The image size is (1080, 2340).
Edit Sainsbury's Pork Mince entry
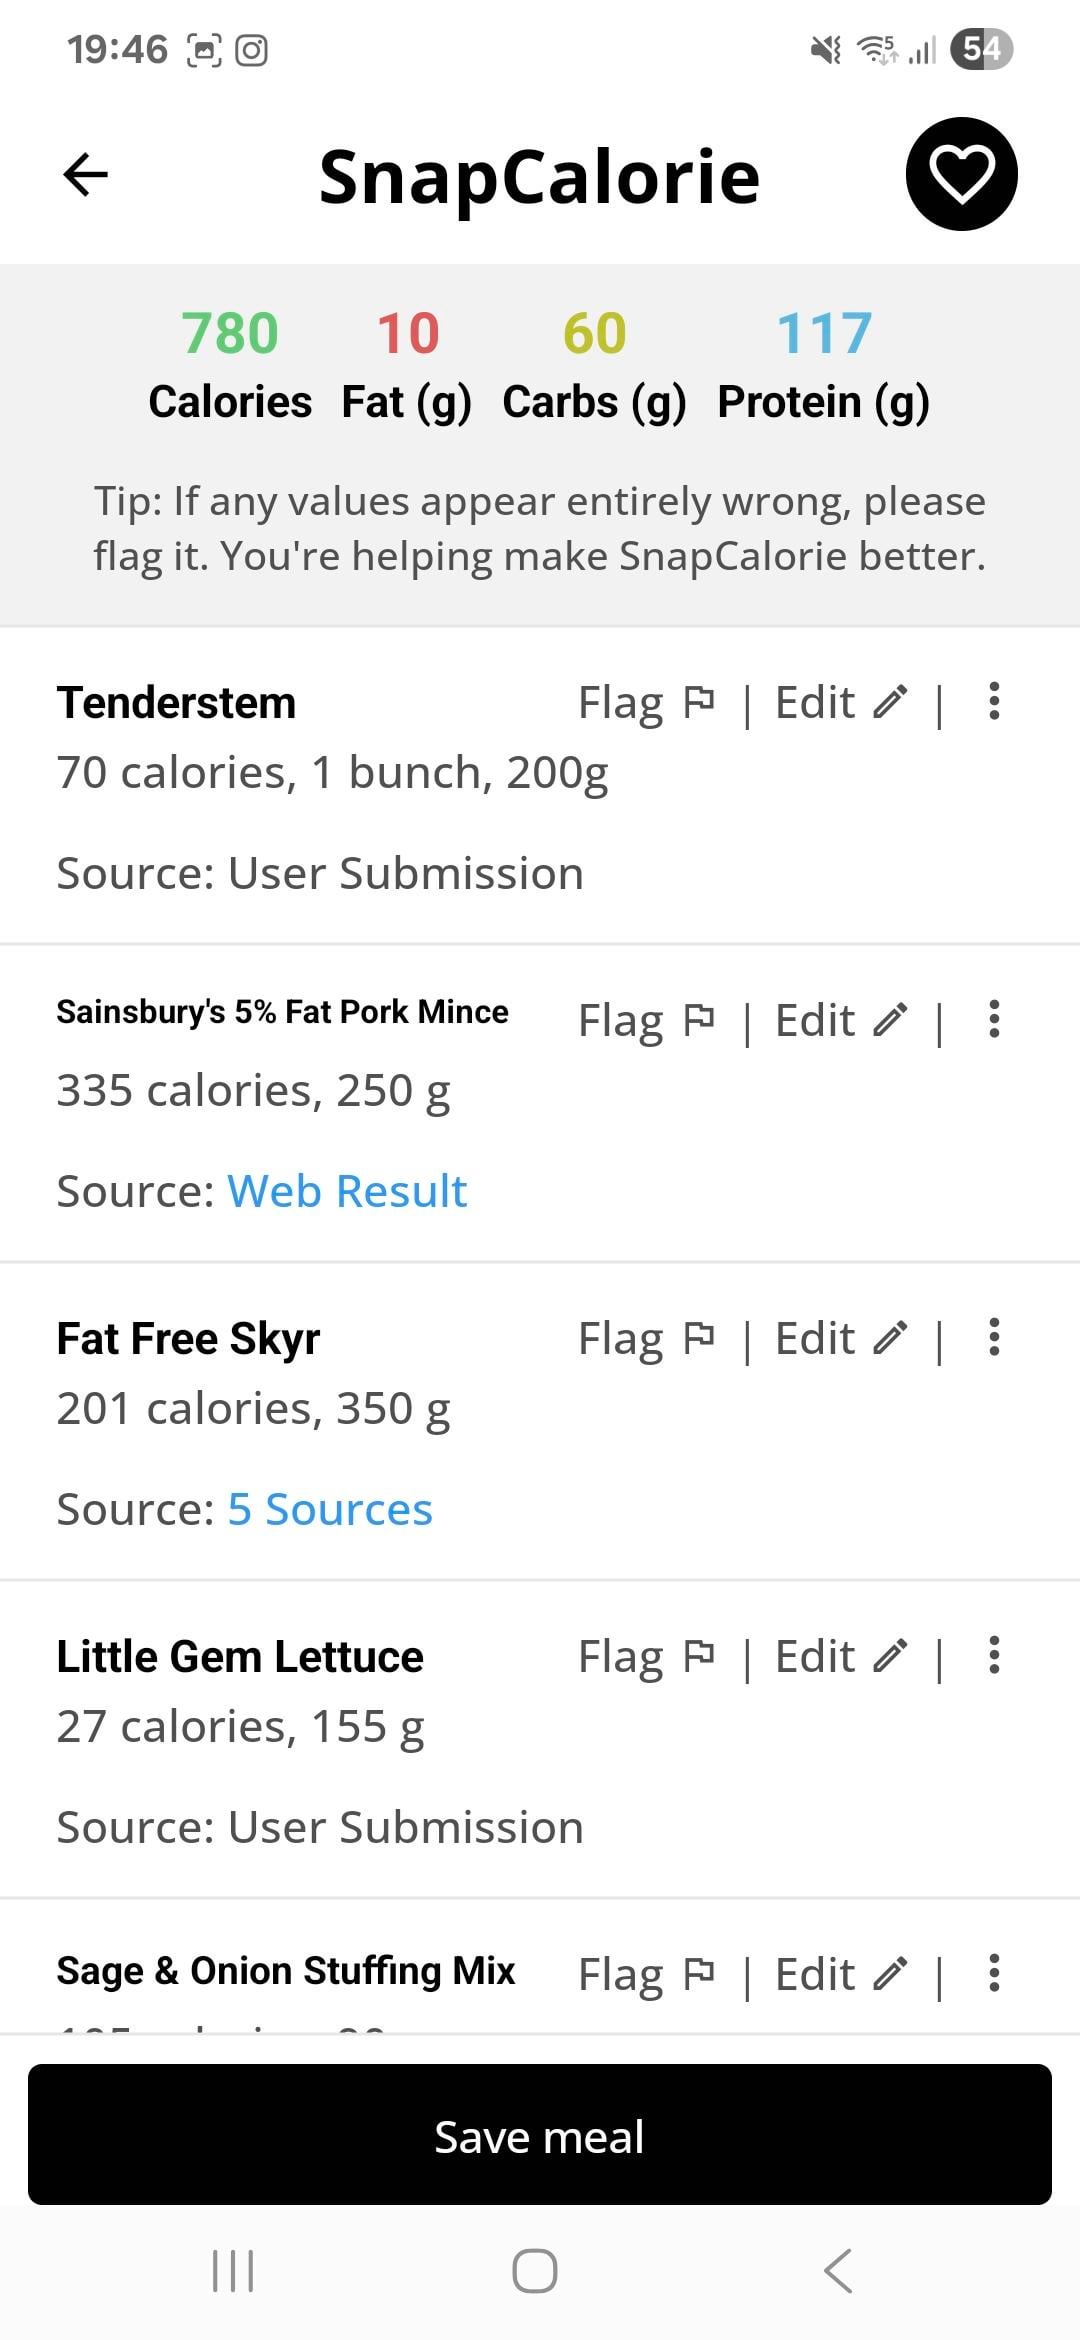point(841,1021)
